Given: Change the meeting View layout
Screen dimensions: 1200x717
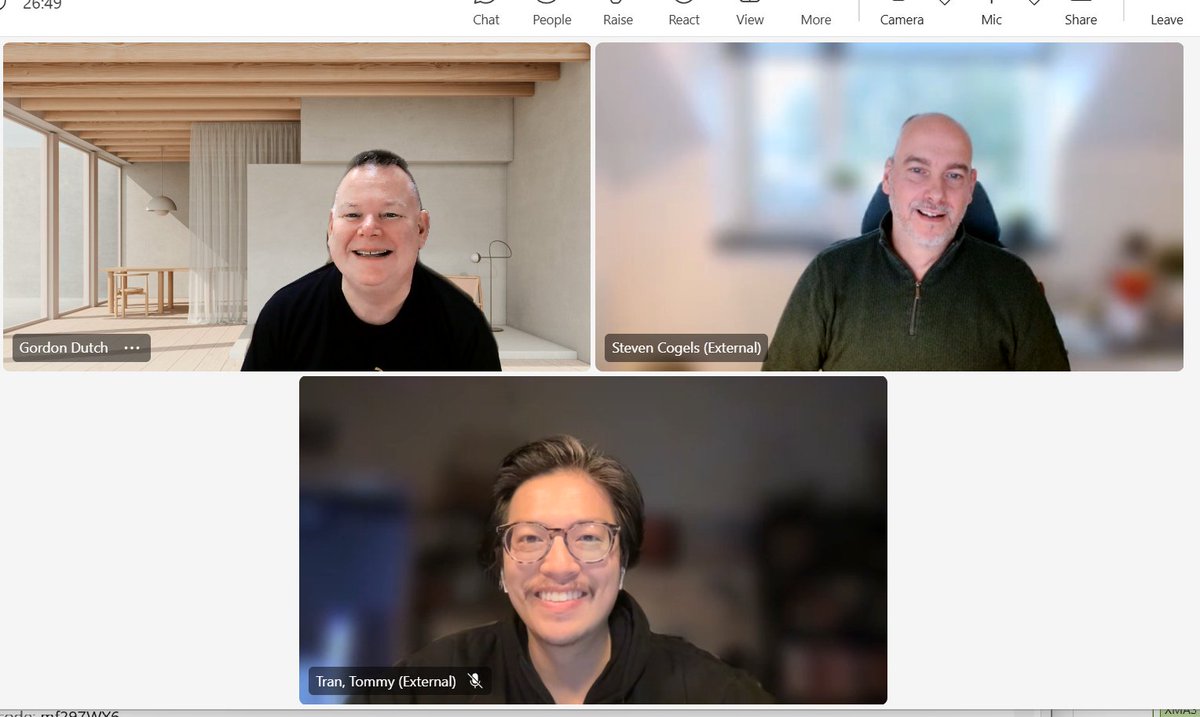Looking at the screenshot, I should 750,13.
